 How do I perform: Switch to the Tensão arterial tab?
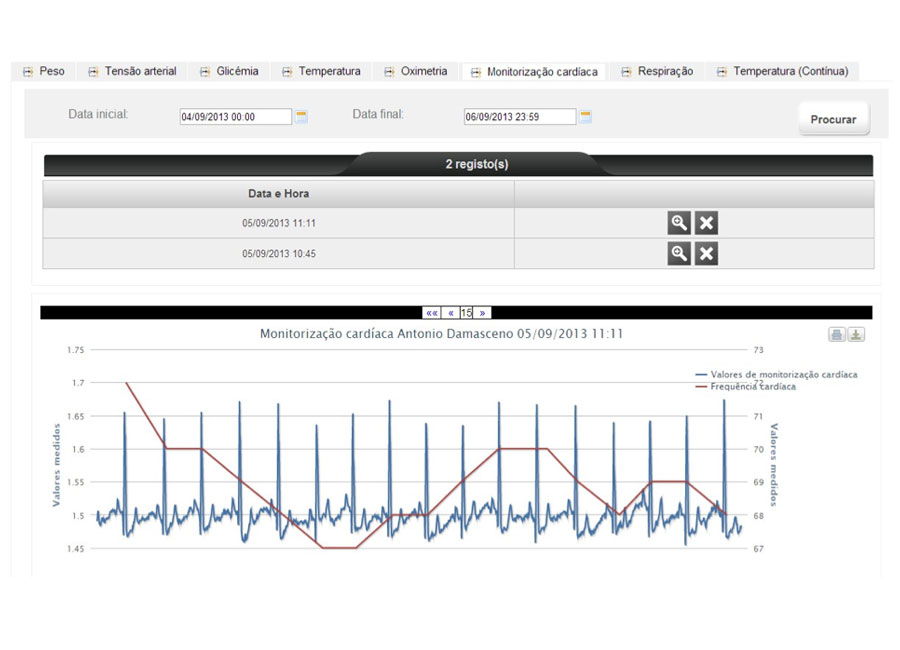[132, 72]
